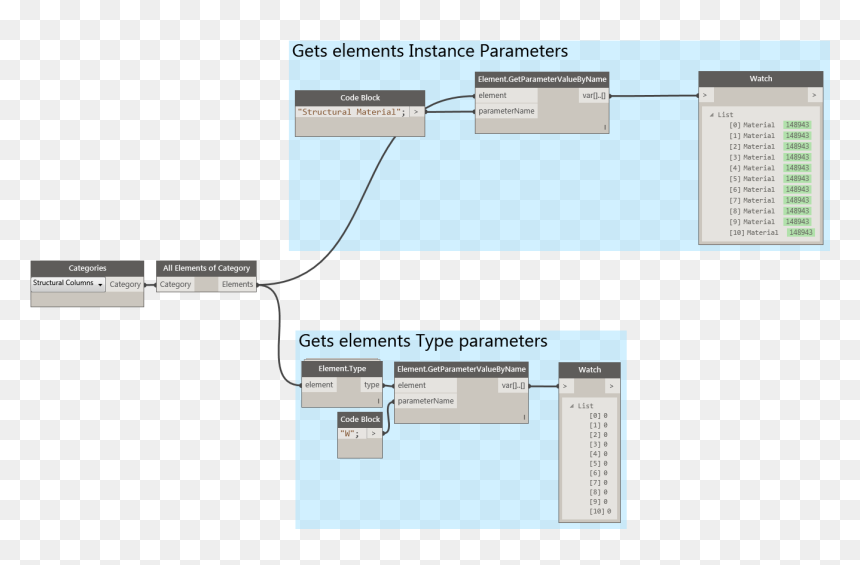
Task: Select the upper Watch node header
Action: 761,79
